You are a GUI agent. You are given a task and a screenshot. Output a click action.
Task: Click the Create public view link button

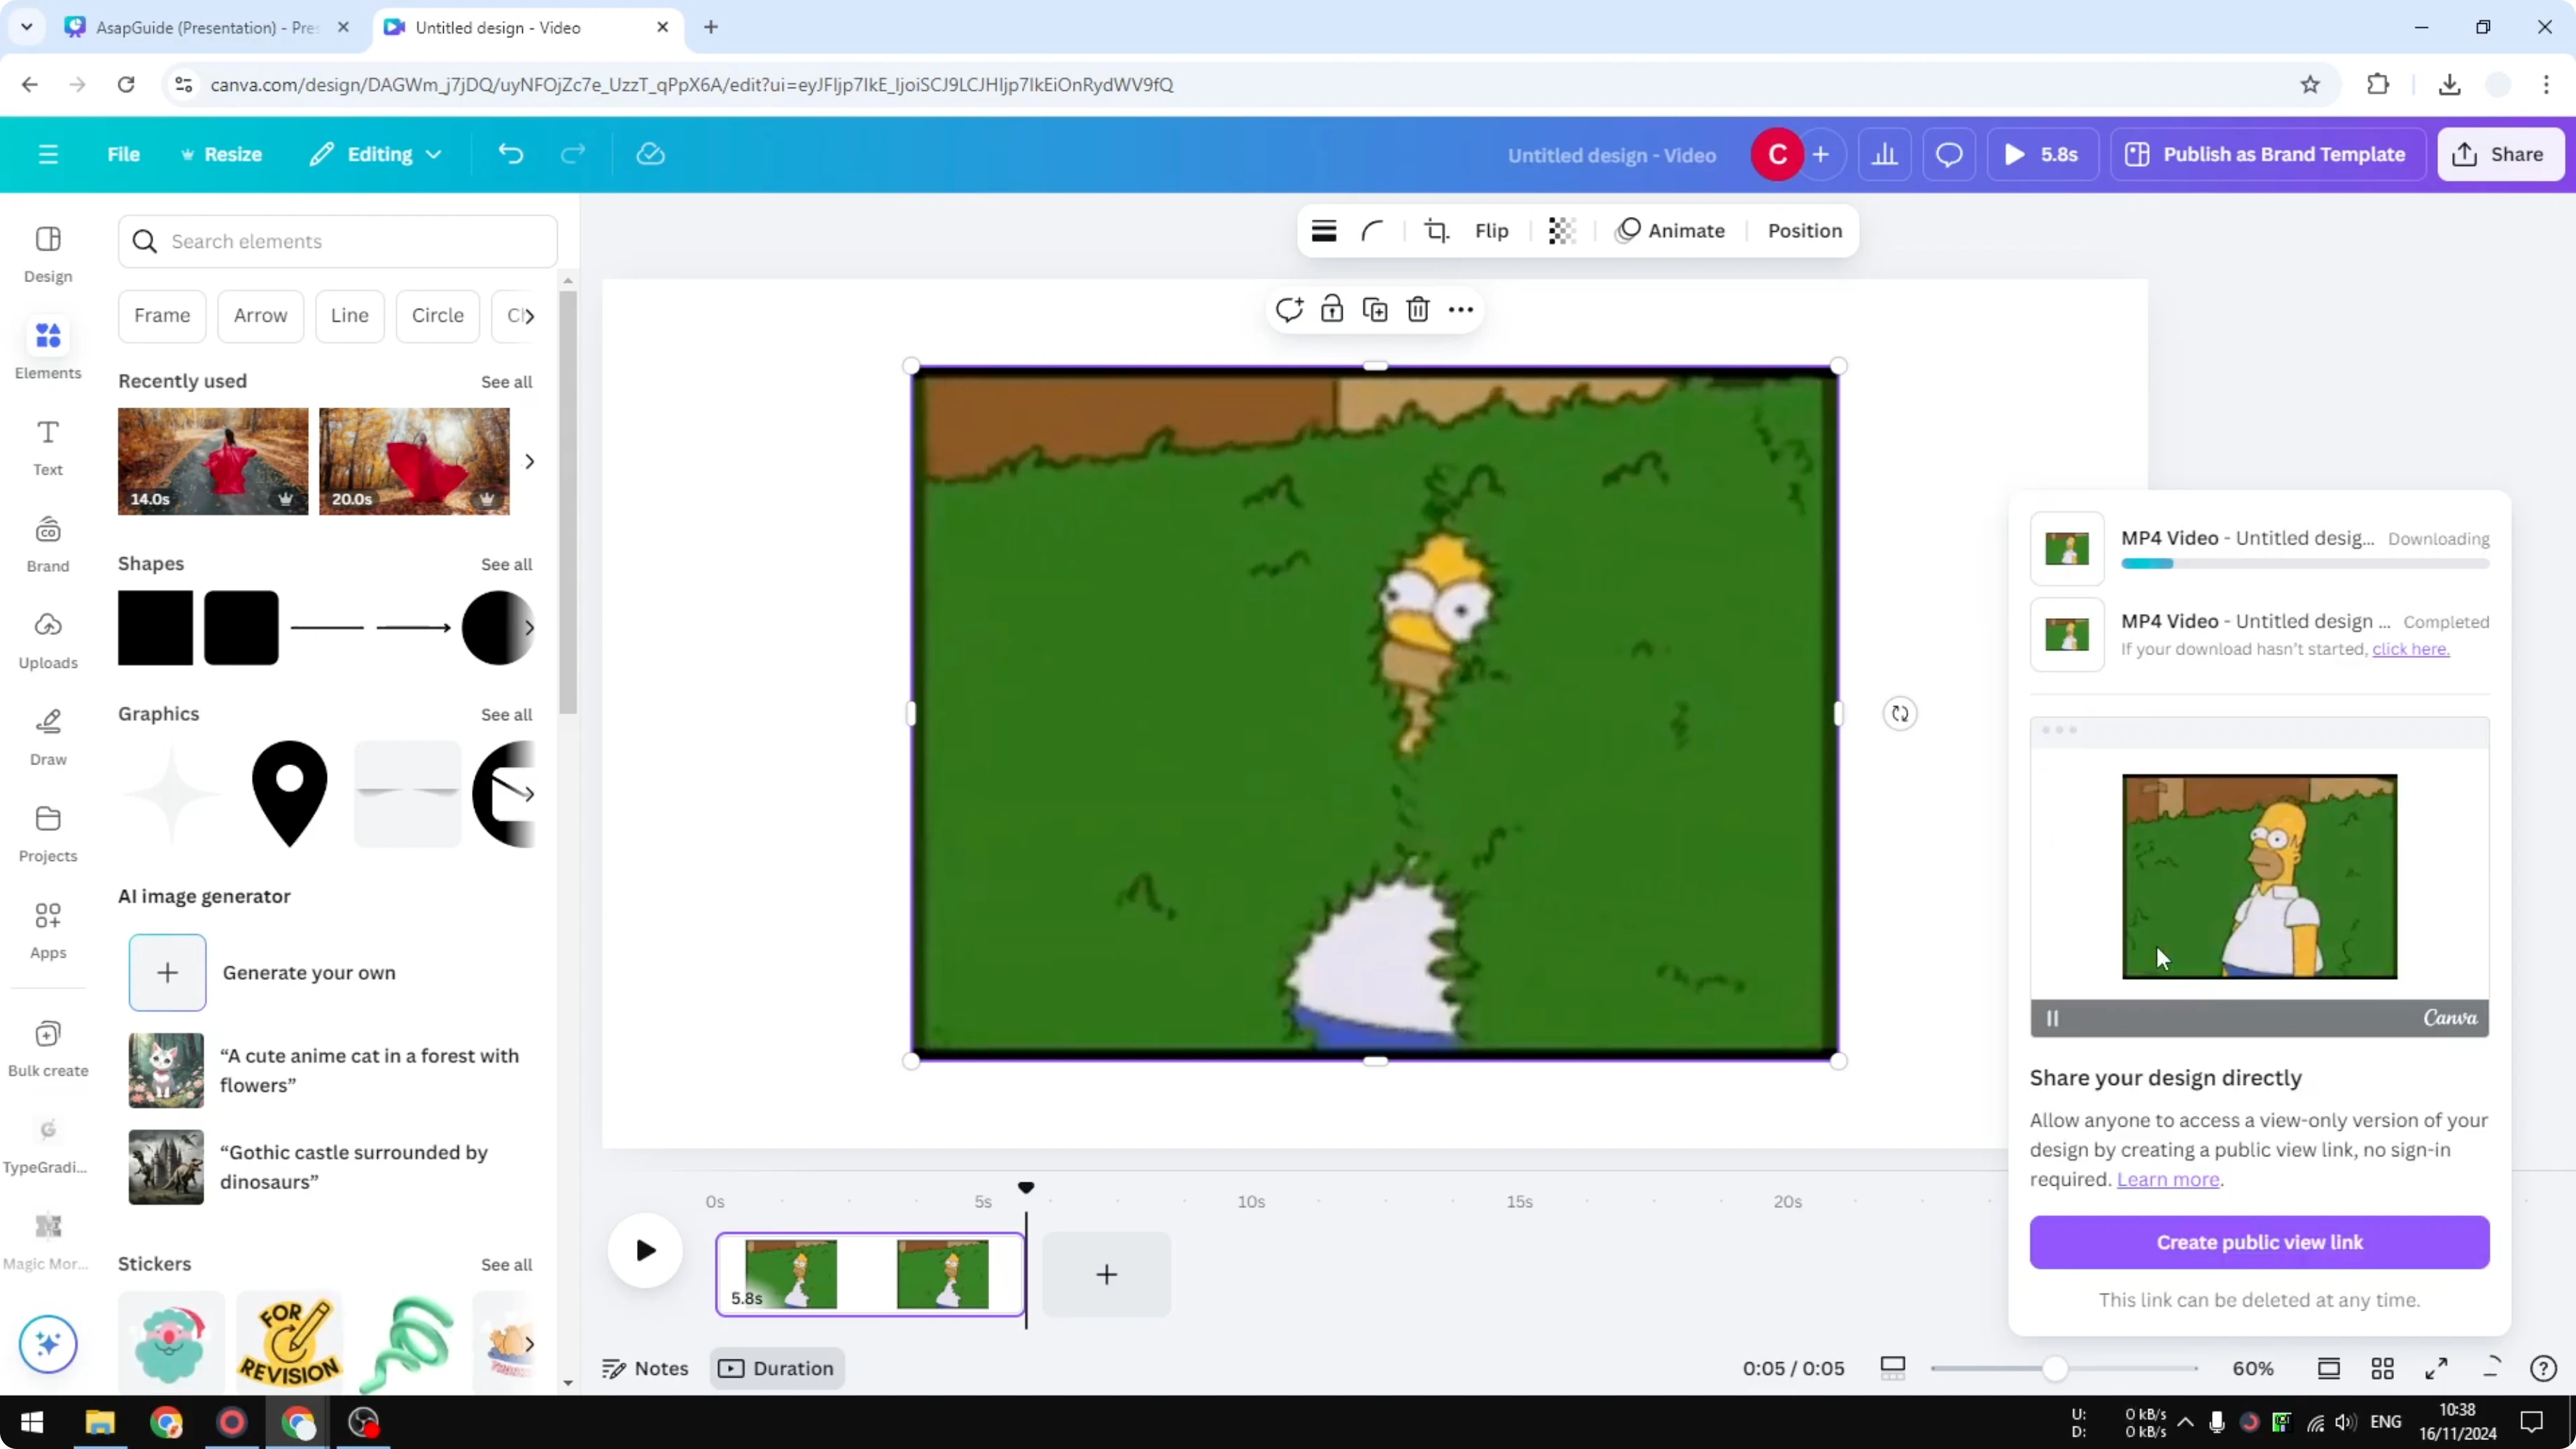(x=2259, y=1242)
